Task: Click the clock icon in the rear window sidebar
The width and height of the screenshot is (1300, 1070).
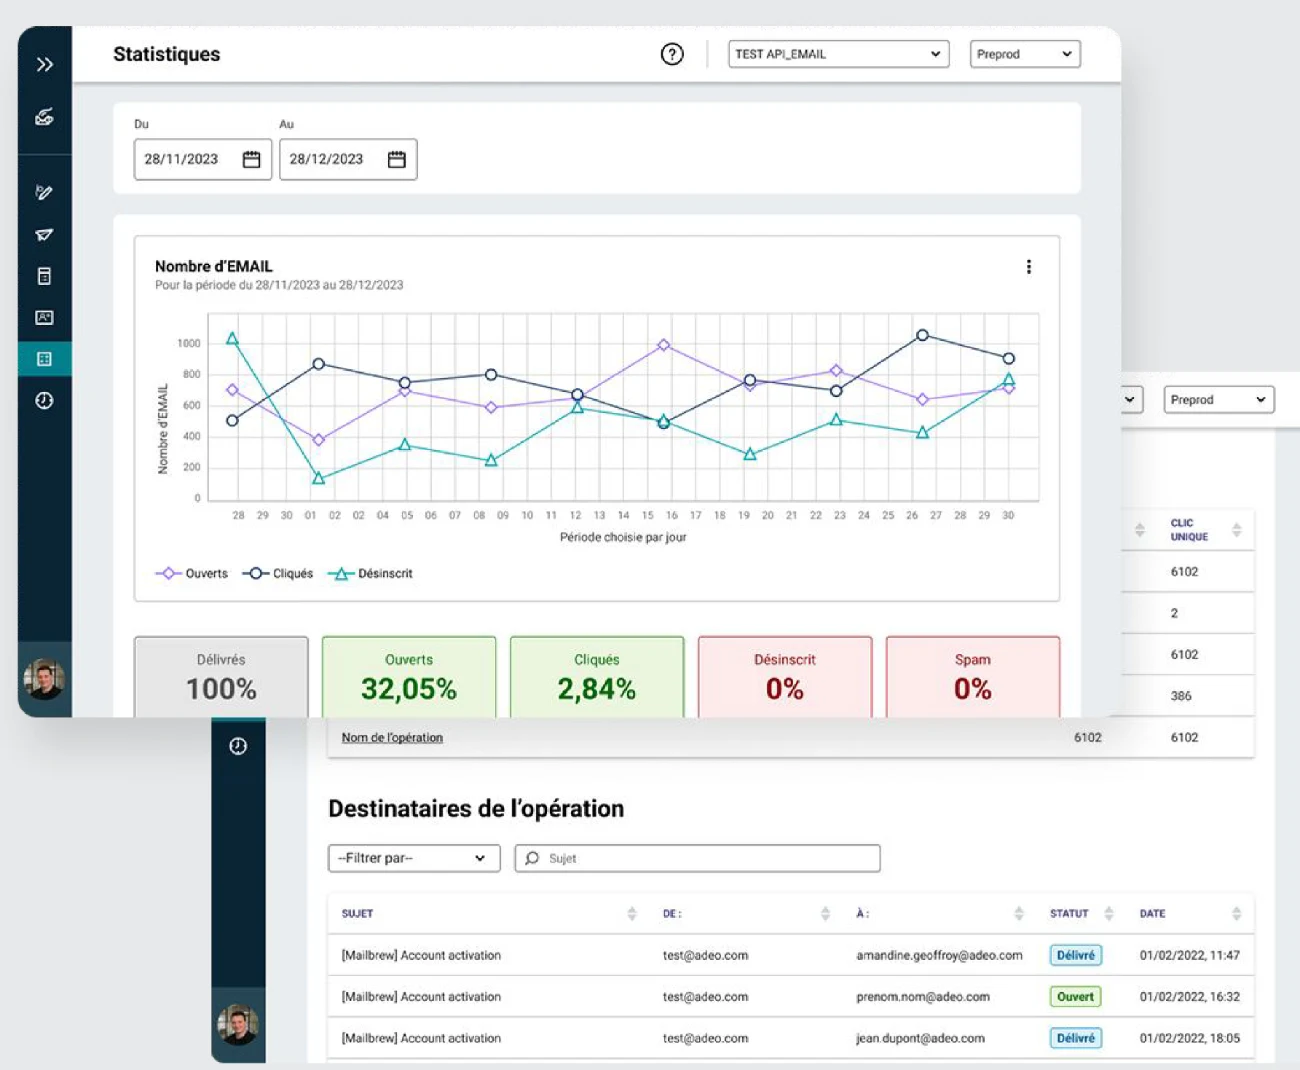Action: coord(238,746)
